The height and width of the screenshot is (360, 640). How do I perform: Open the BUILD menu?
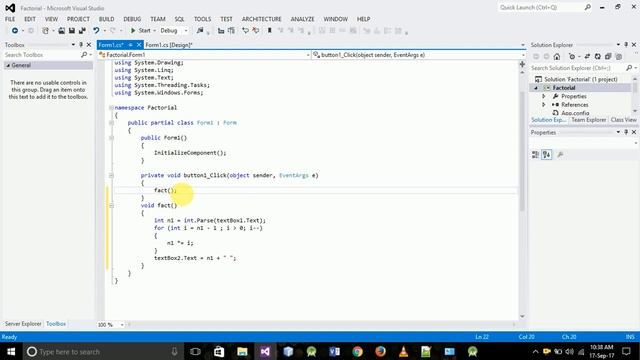point(107,19)
